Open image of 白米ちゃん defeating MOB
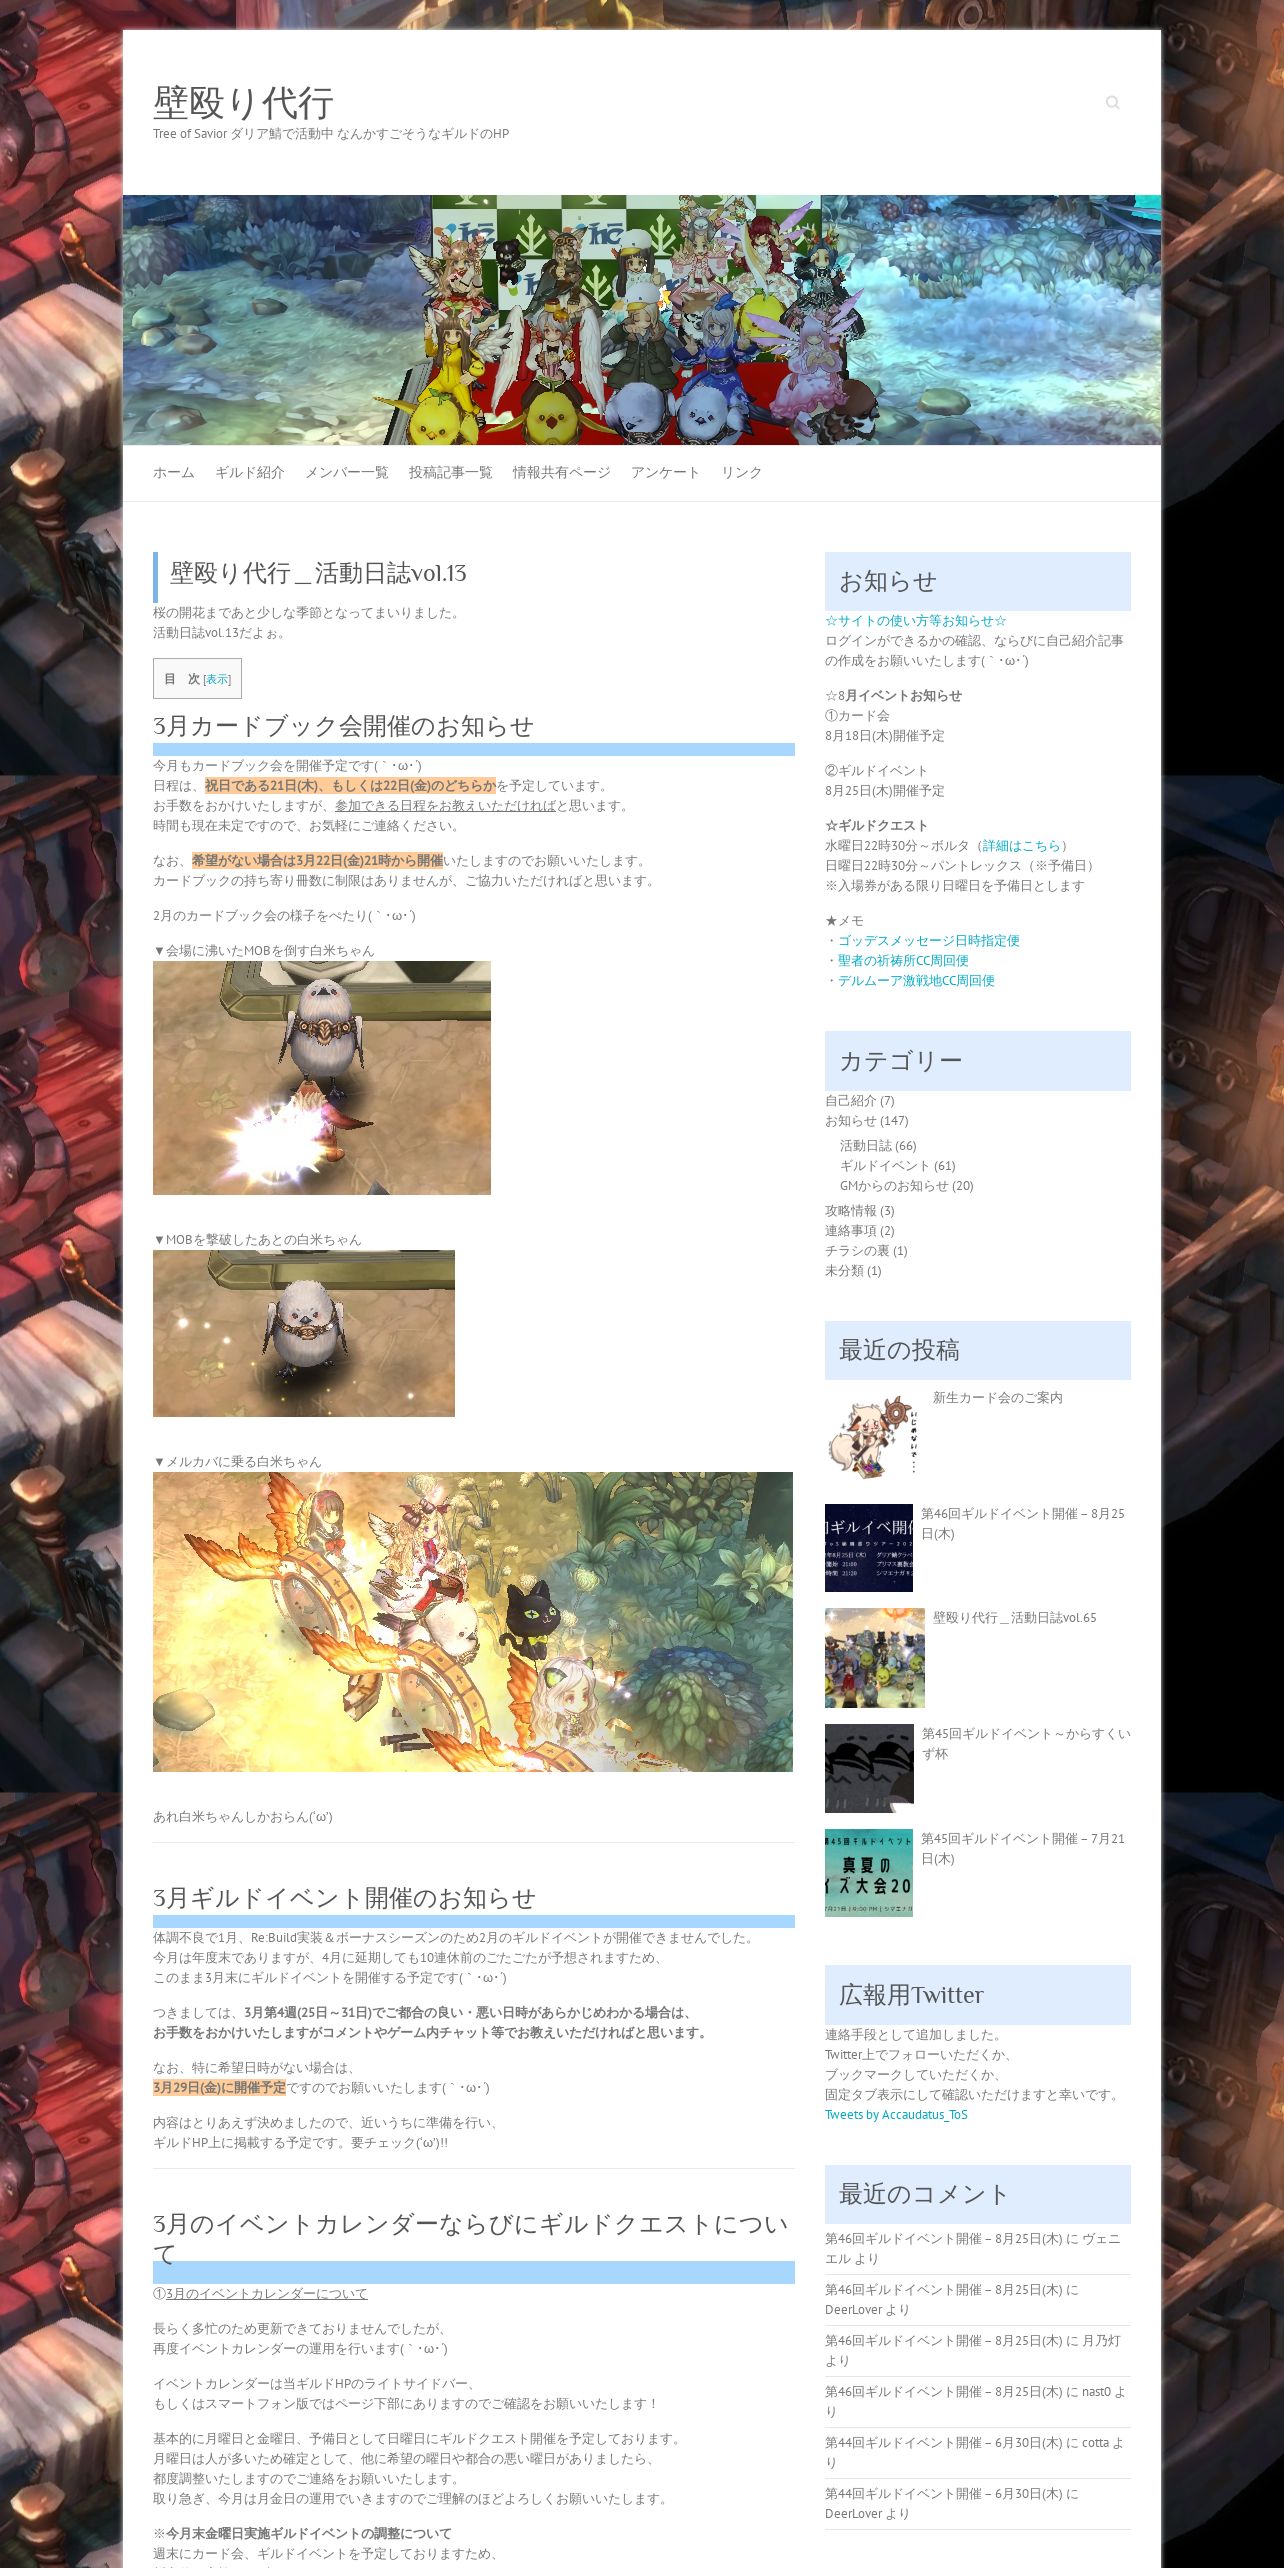 322,1078
